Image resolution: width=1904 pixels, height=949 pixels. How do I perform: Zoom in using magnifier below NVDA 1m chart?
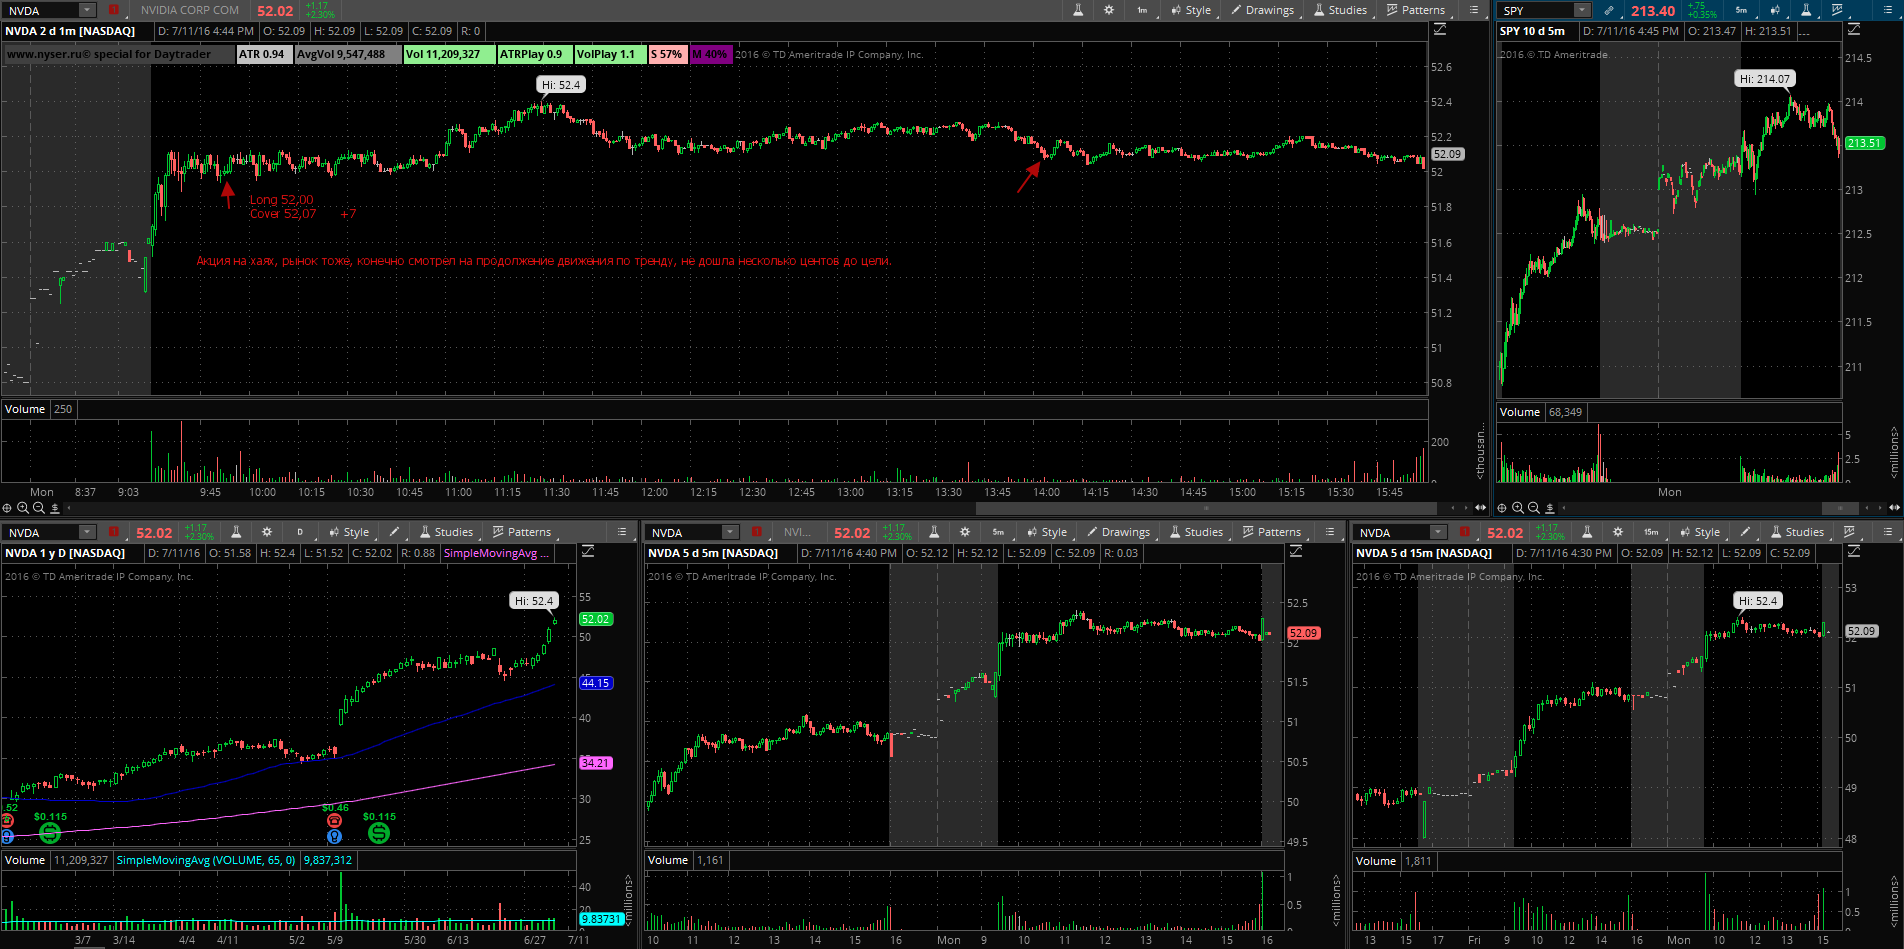point(23,508)
